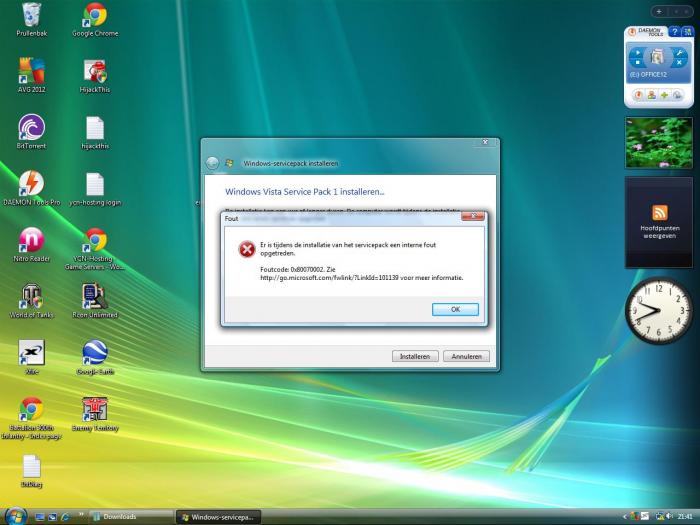Click Show Desktop quick launch icon

tap(40, 517)
